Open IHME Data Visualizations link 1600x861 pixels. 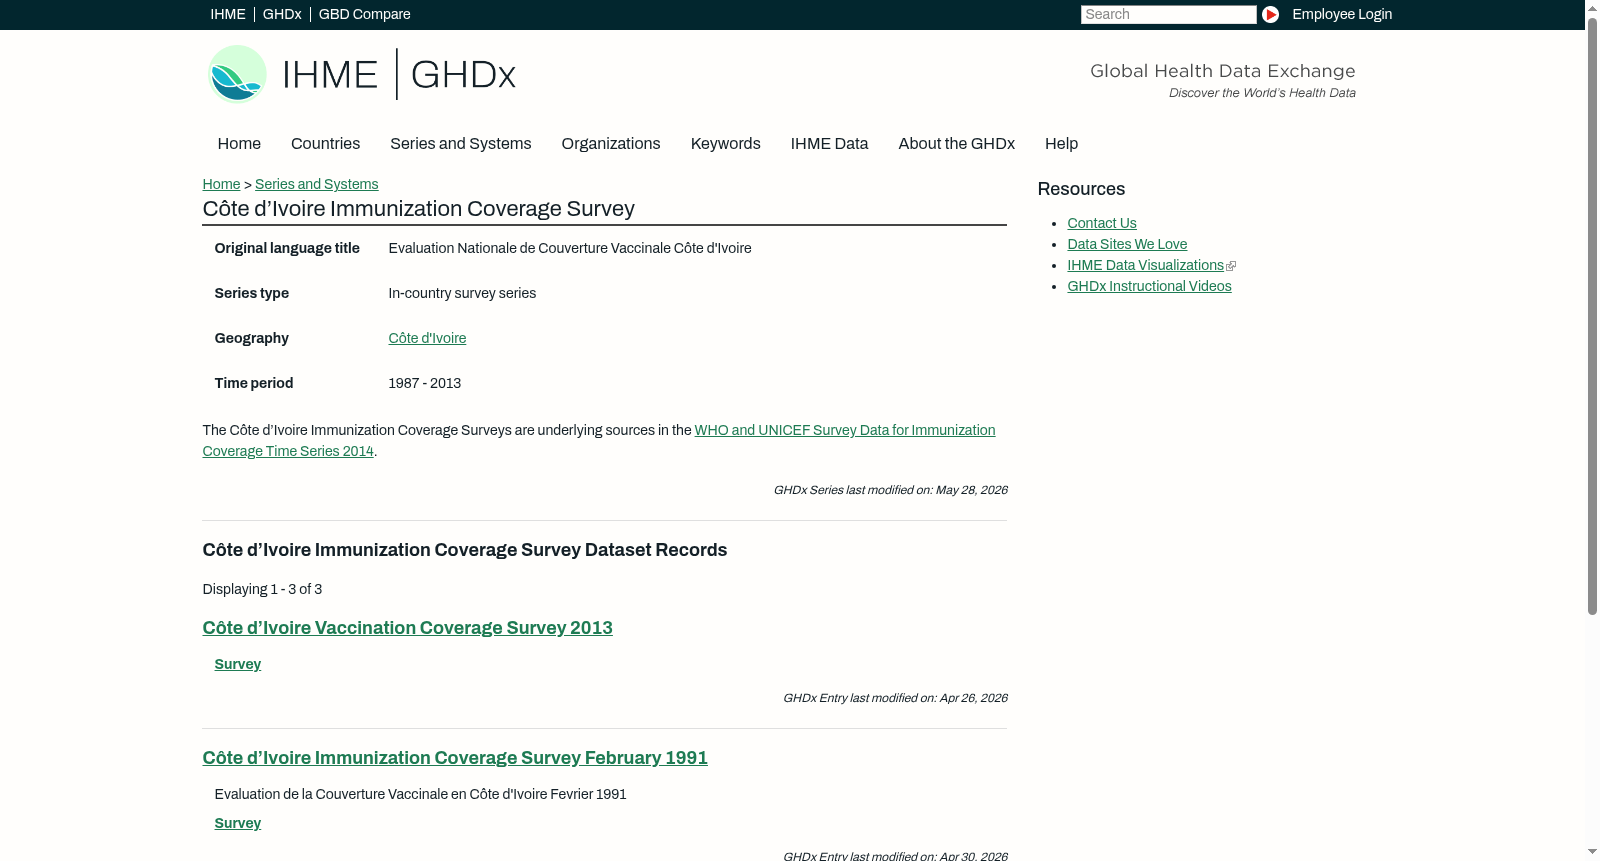click(x=1145, y=265)
